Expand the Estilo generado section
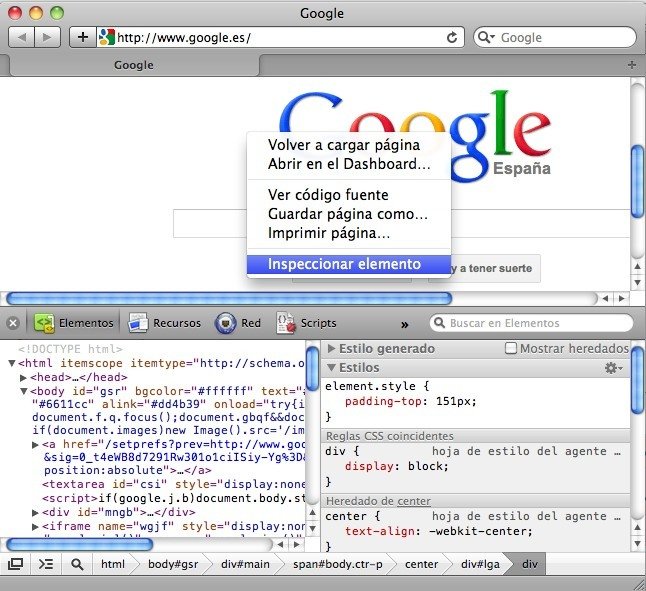The width and height of the screenshot is (646, 591). pos(331,348)
